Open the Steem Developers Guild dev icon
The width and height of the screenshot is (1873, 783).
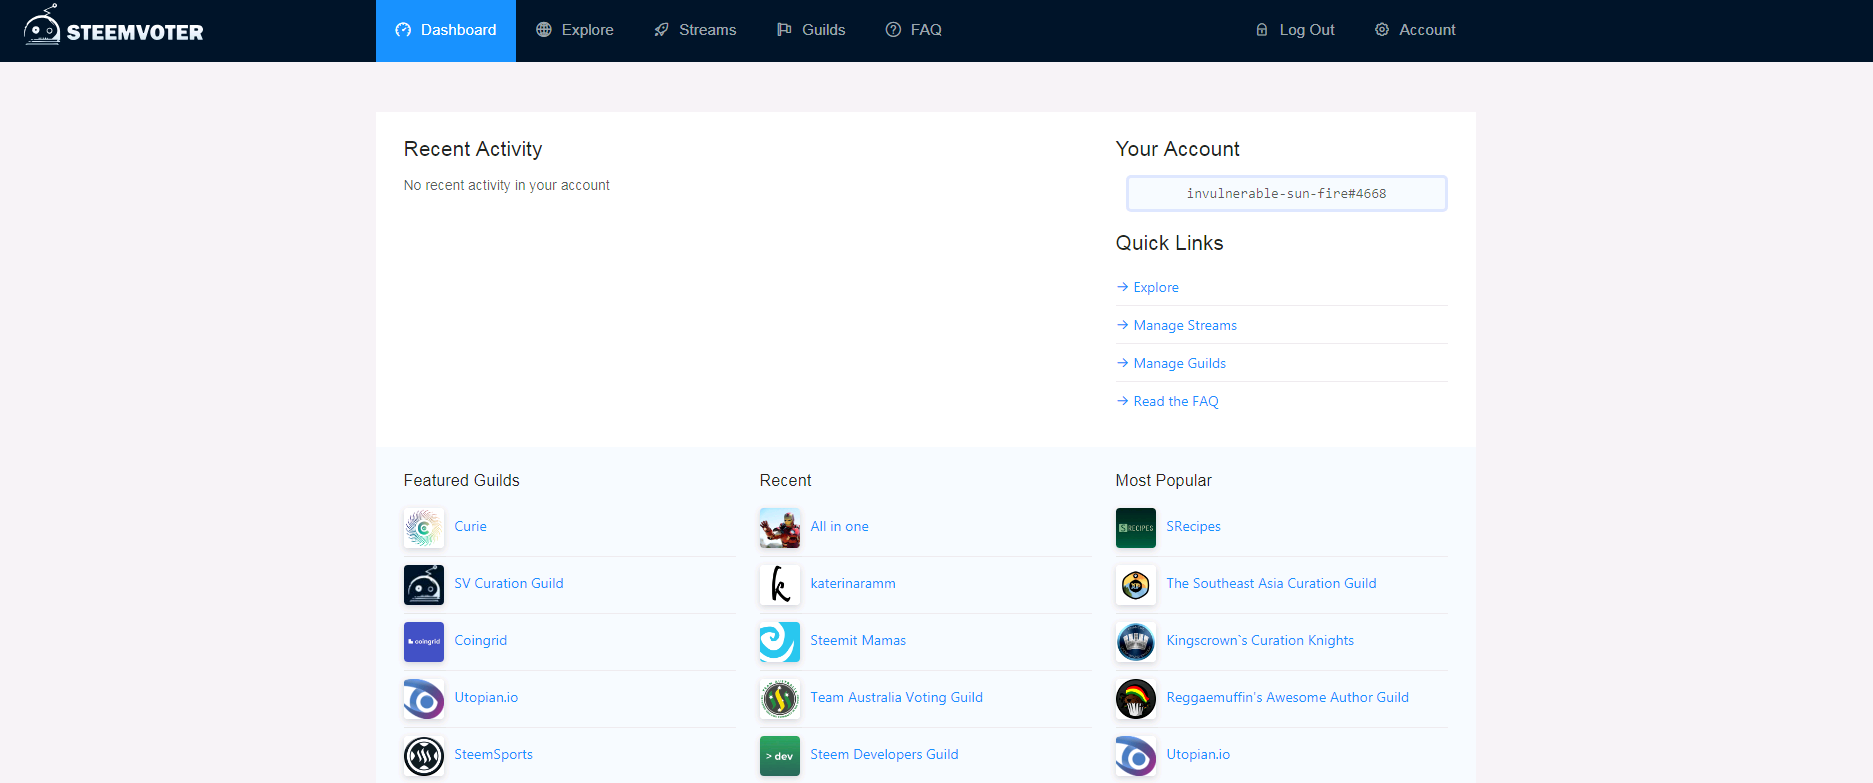[x=780, y=755]
